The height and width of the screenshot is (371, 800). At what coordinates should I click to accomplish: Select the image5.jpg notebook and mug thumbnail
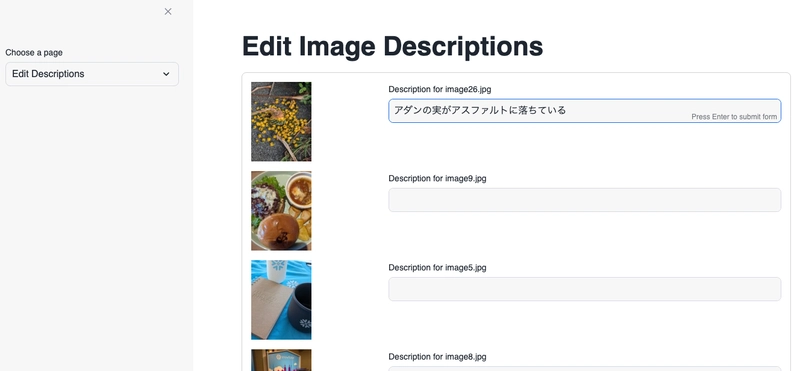click(x=281, y=300)
